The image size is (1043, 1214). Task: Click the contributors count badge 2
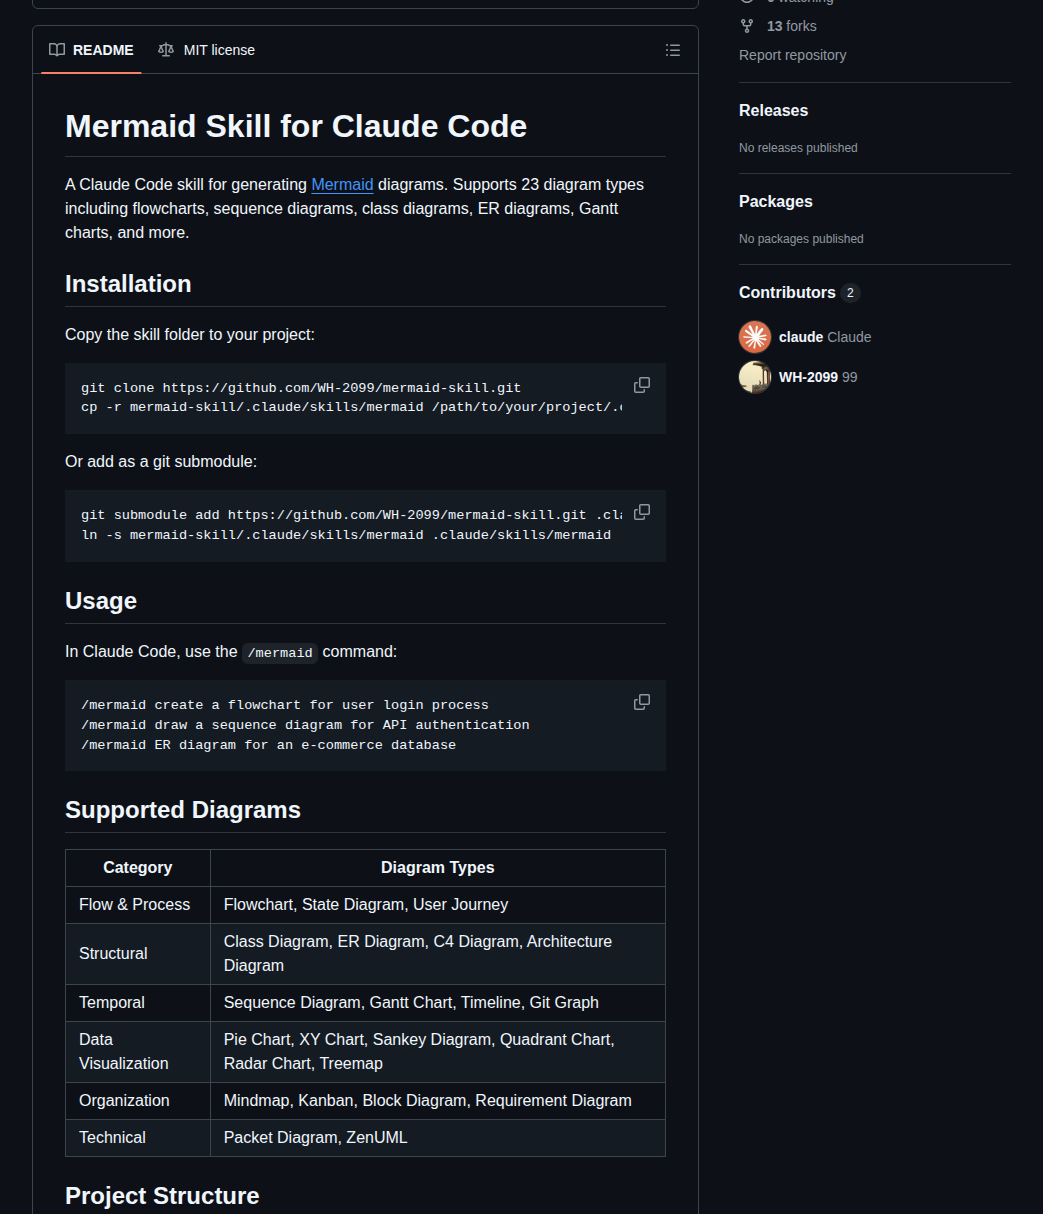850,293
